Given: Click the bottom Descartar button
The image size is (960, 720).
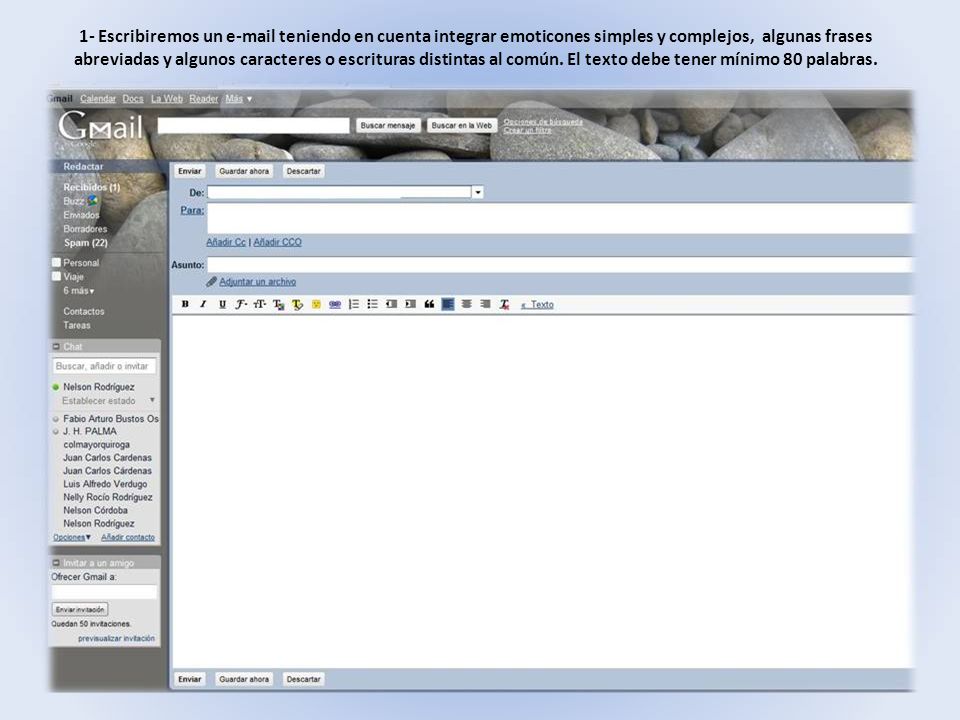Looking at the screenshot, I should [304, 679].
